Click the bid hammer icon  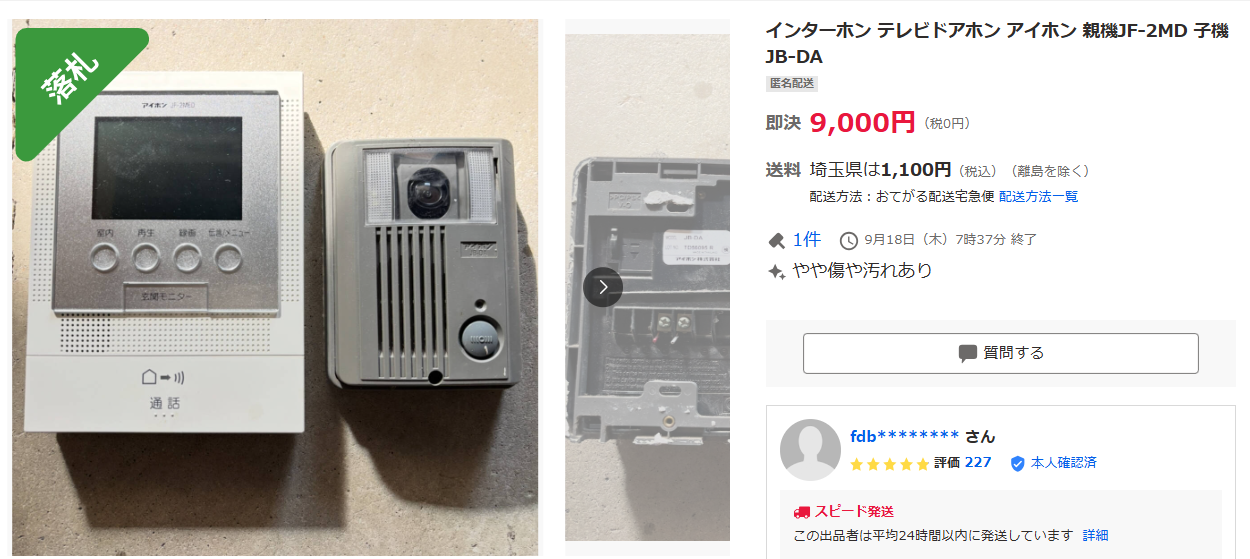coord(776,240)
